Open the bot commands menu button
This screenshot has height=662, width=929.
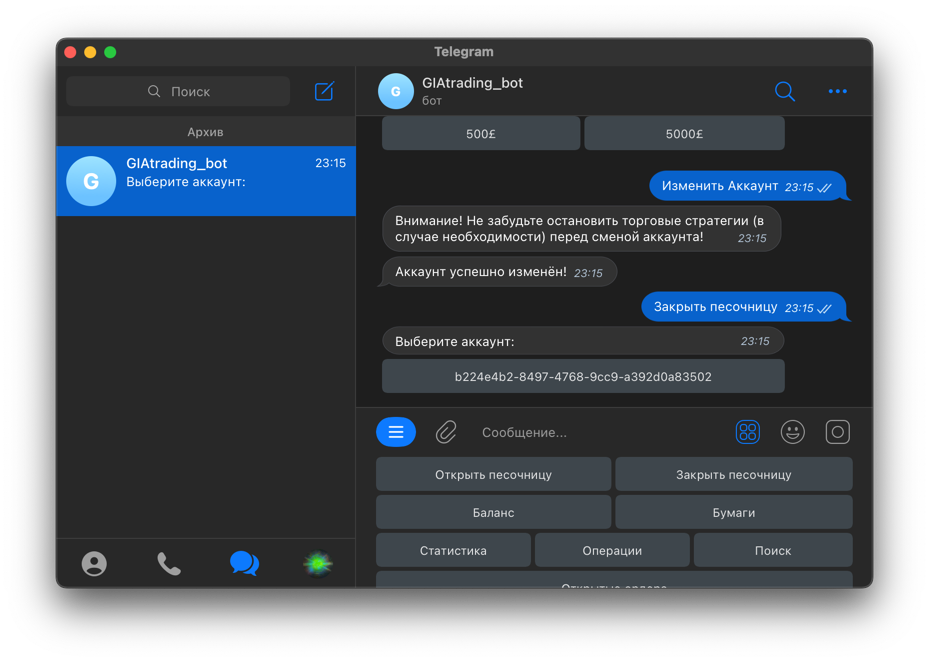396,432
